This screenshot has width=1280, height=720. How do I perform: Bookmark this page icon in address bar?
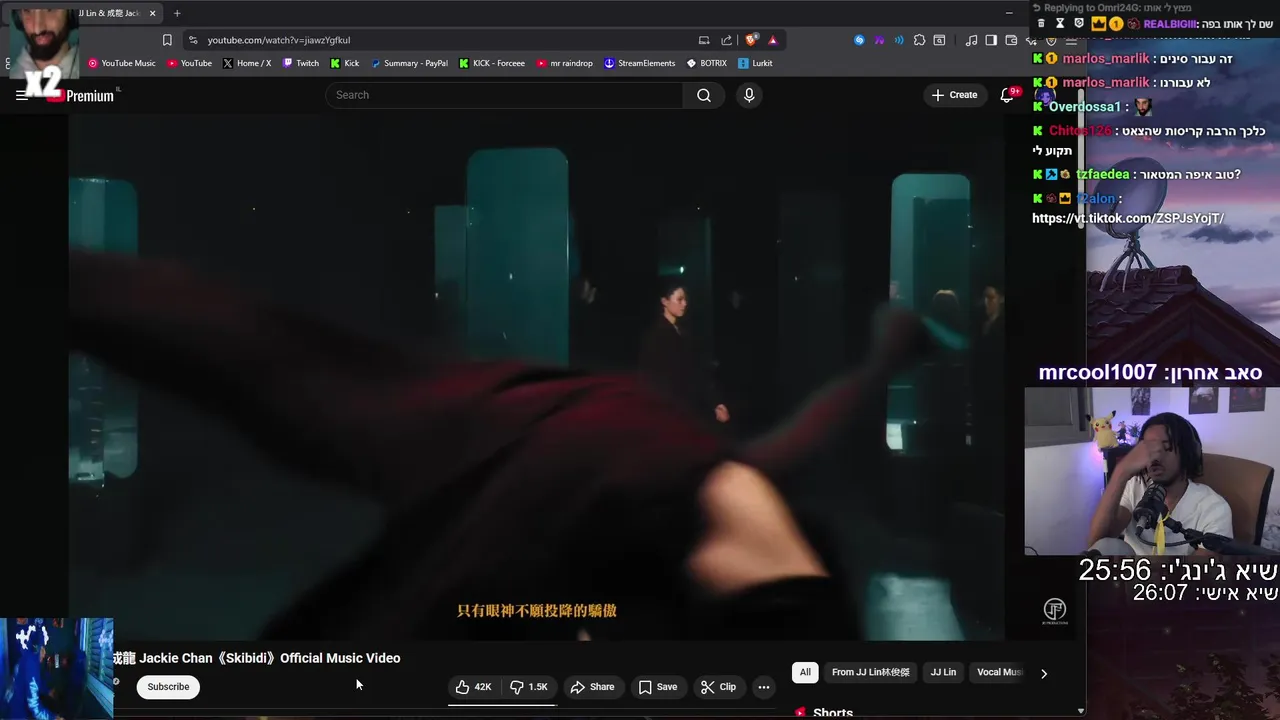(167, 40)
